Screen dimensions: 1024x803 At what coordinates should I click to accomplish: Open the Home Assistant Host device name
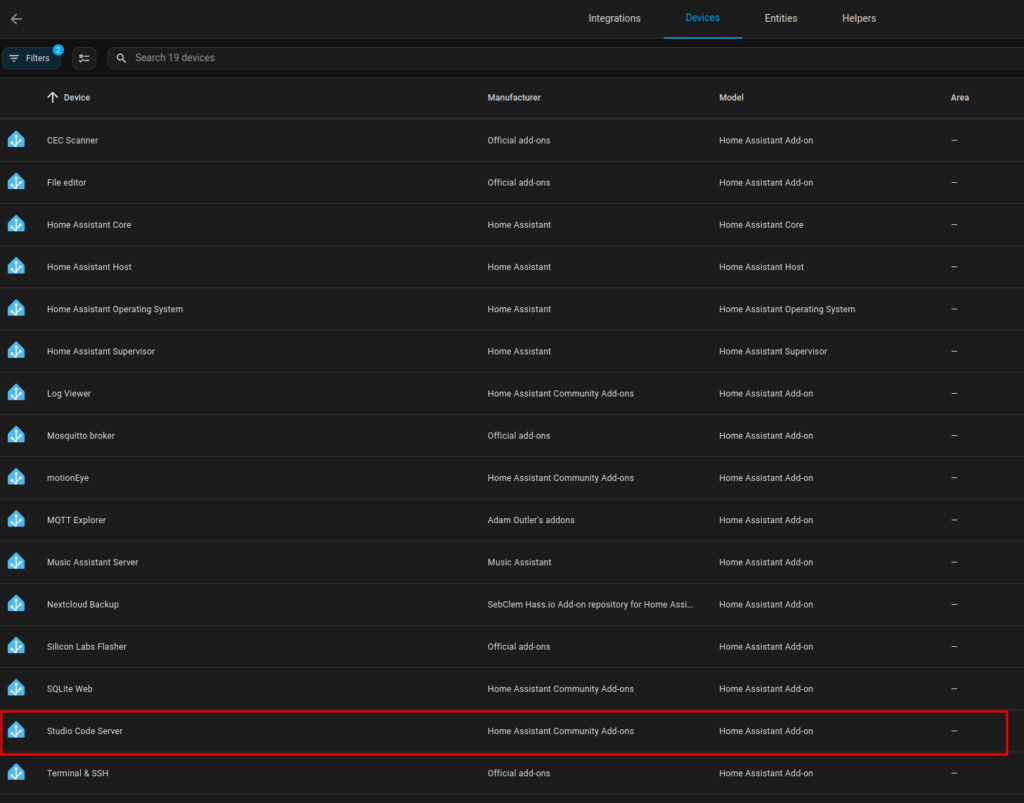point(89,267)
